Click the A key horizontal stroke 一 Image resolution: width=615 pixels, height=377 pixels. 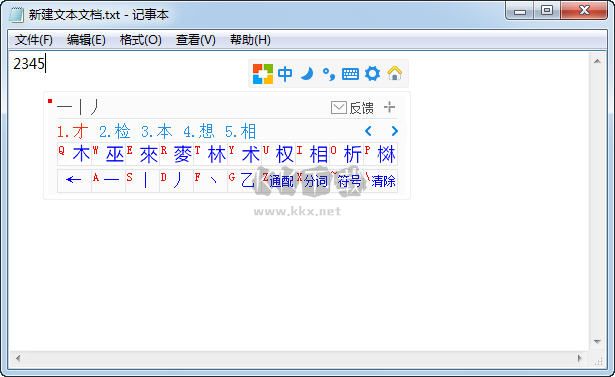click(x=108, y=180)
